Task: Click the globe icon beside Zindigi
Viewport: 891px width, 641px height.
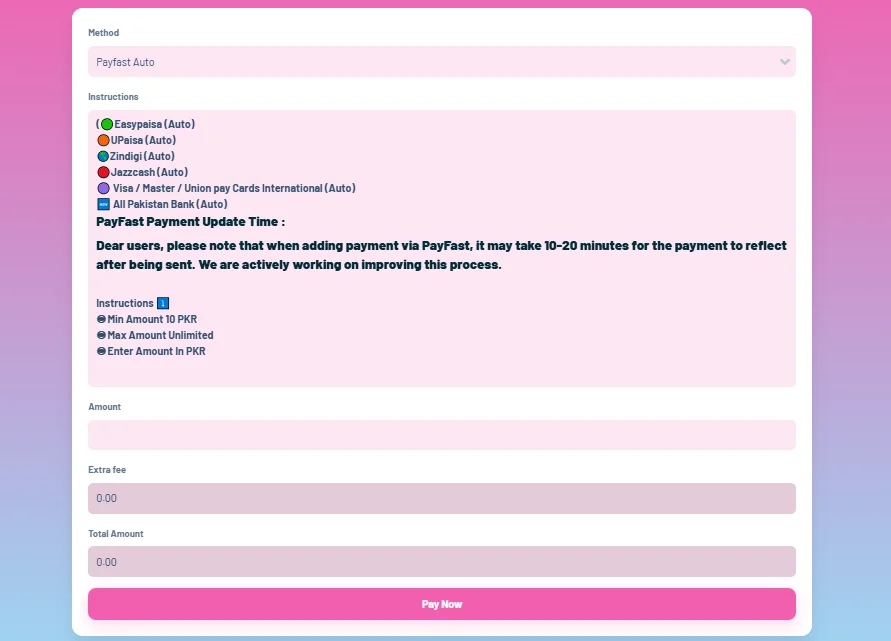Action: [103, 156]
